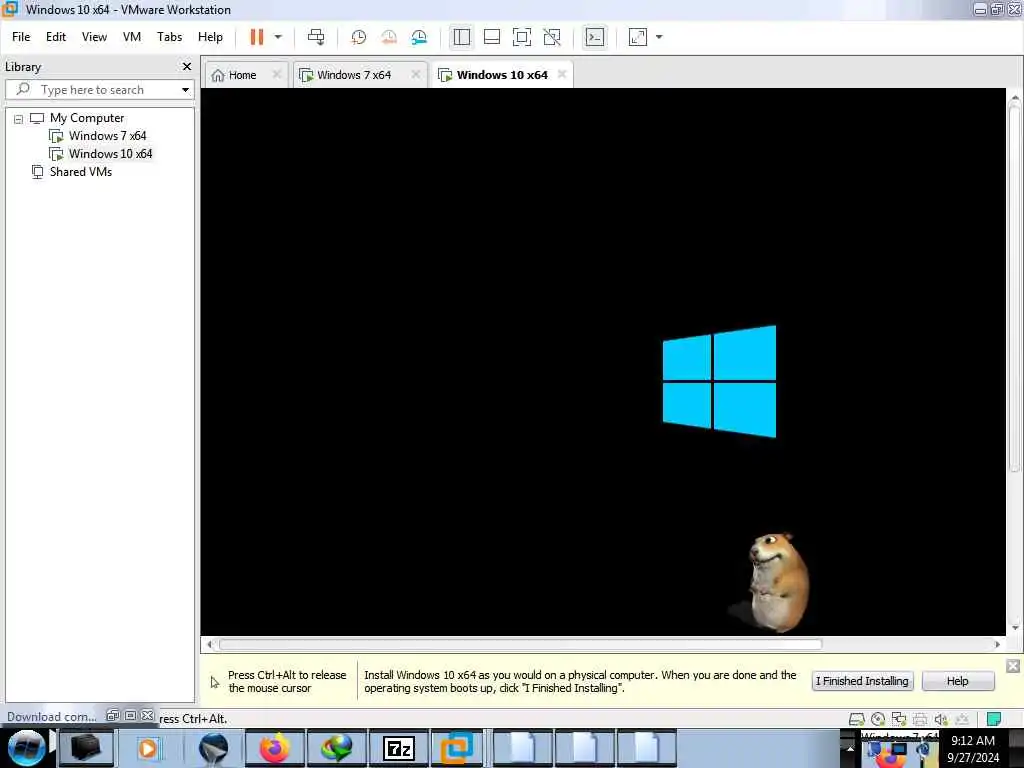The image size is (1024, 768).
Task: Click the Send Ctrl+Alt+Del toolbar icon
Action: 316,37
